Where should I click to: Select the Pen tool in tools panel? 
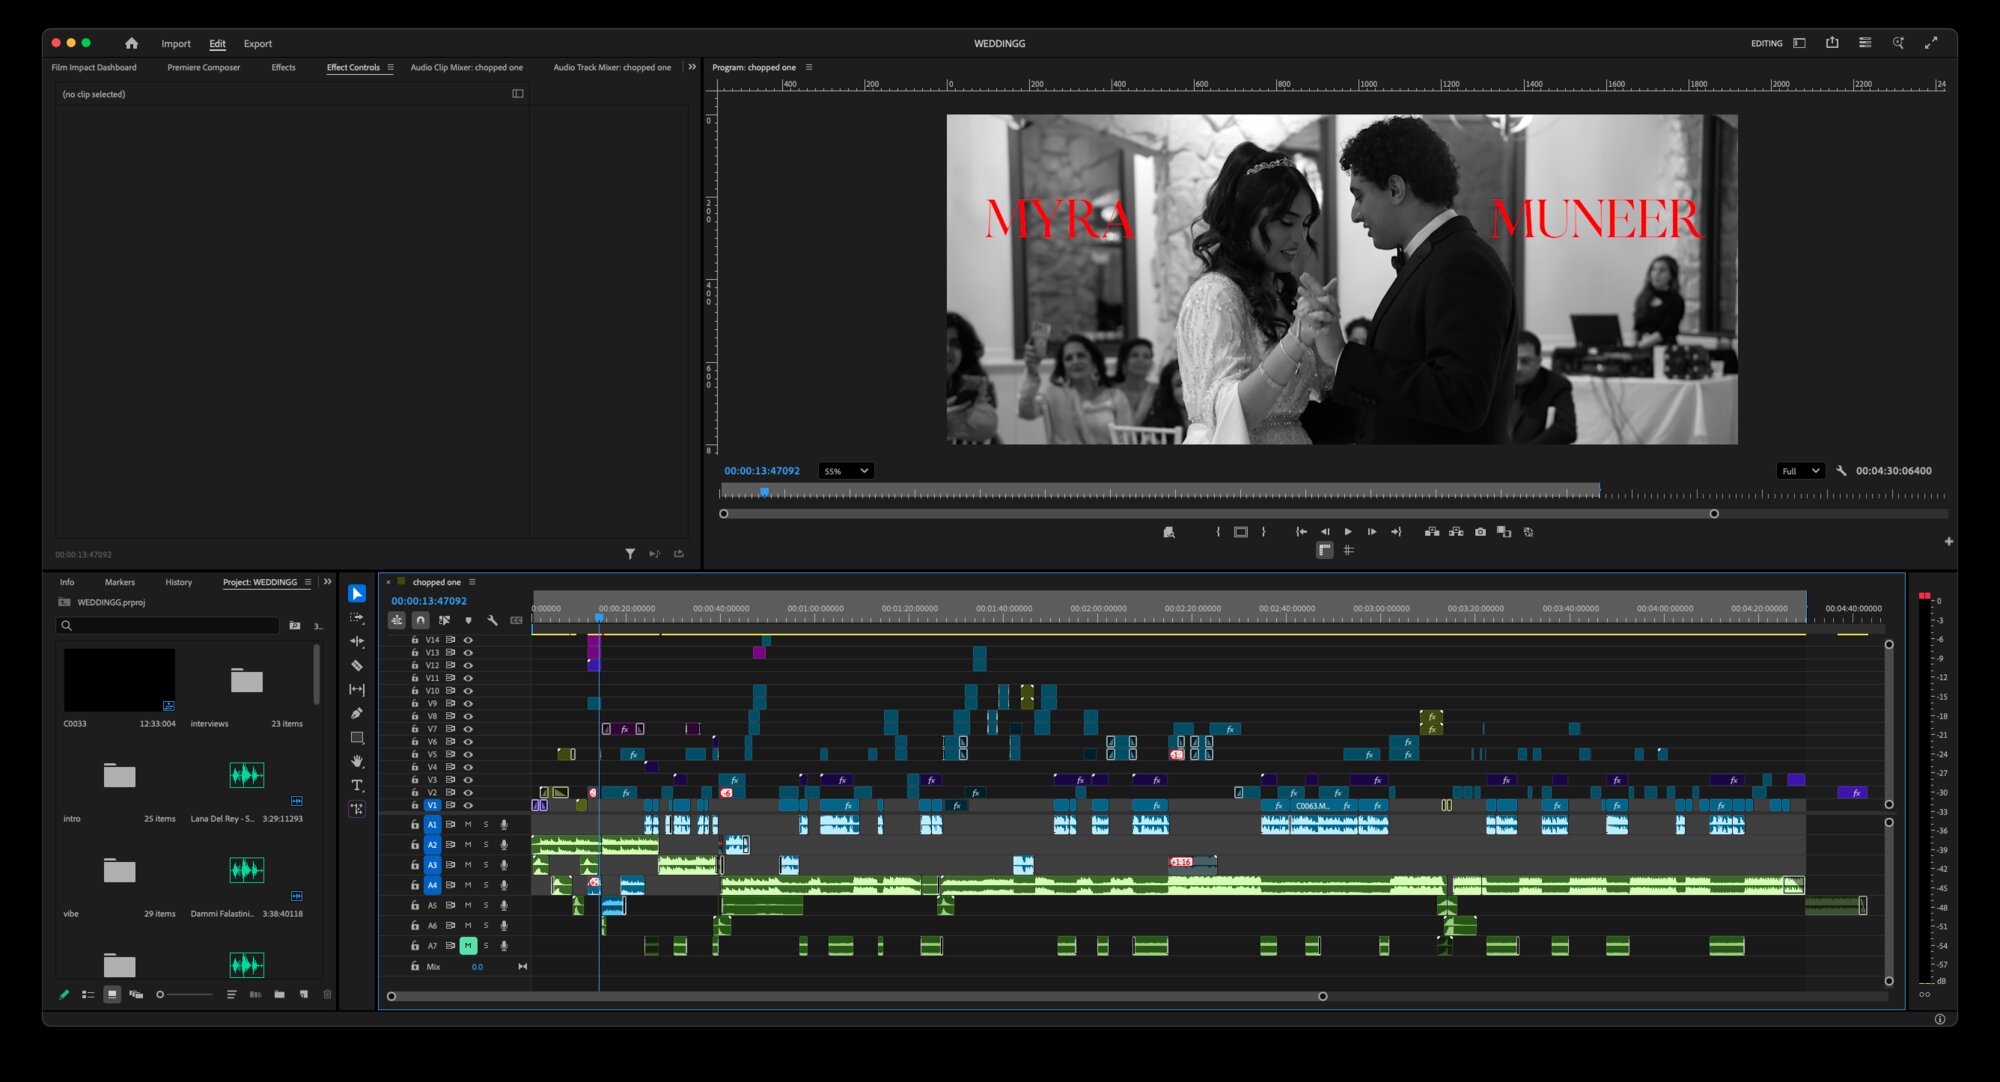click(357, 714)
